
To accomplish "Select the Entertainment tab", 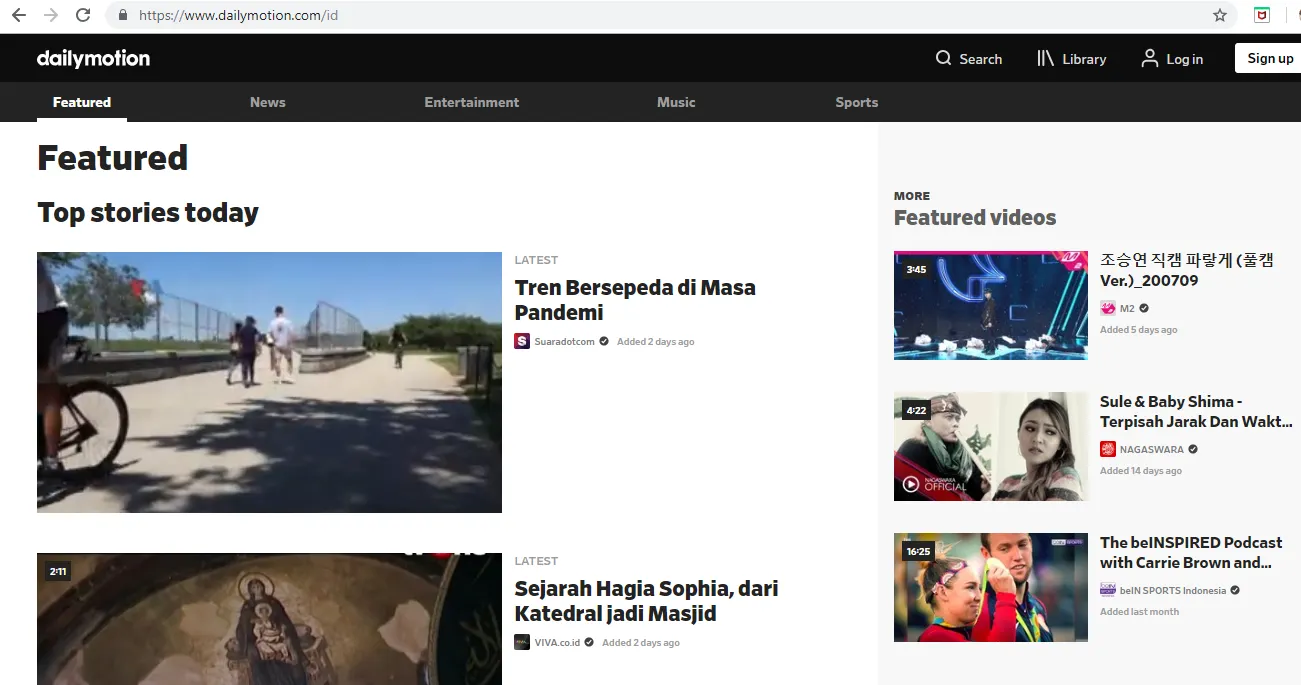I will (471, 102).
